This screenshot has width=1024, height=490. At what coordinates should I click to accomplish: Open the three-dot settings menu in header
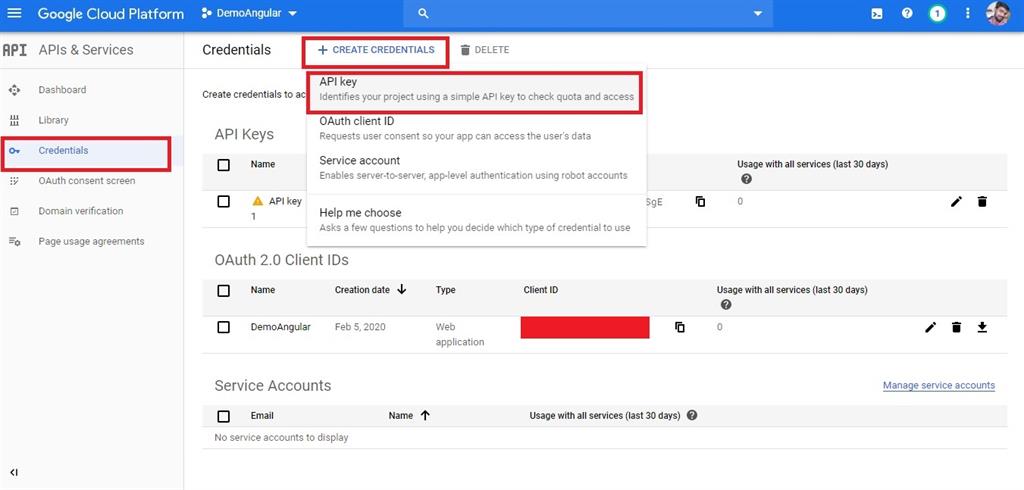968,13
